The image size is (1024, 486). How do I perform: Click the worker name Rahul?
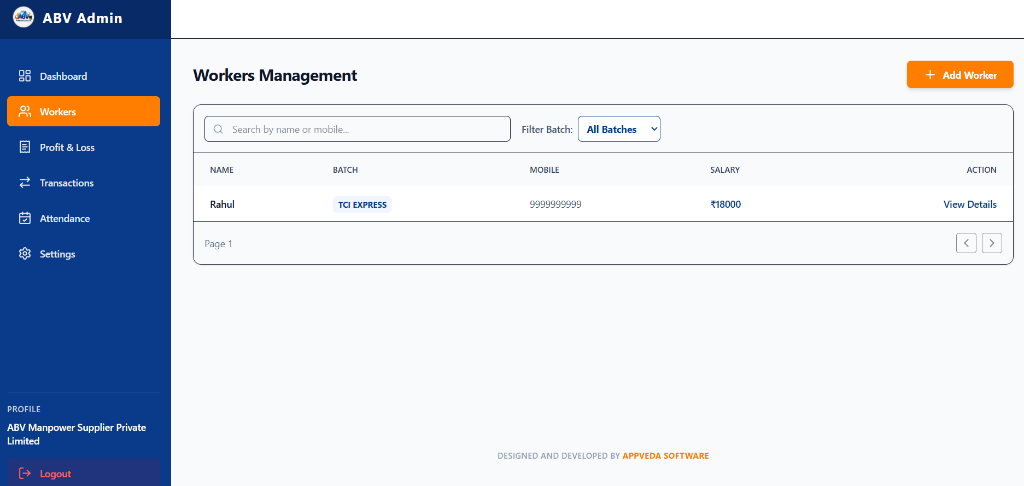click(x=222, y=204)
